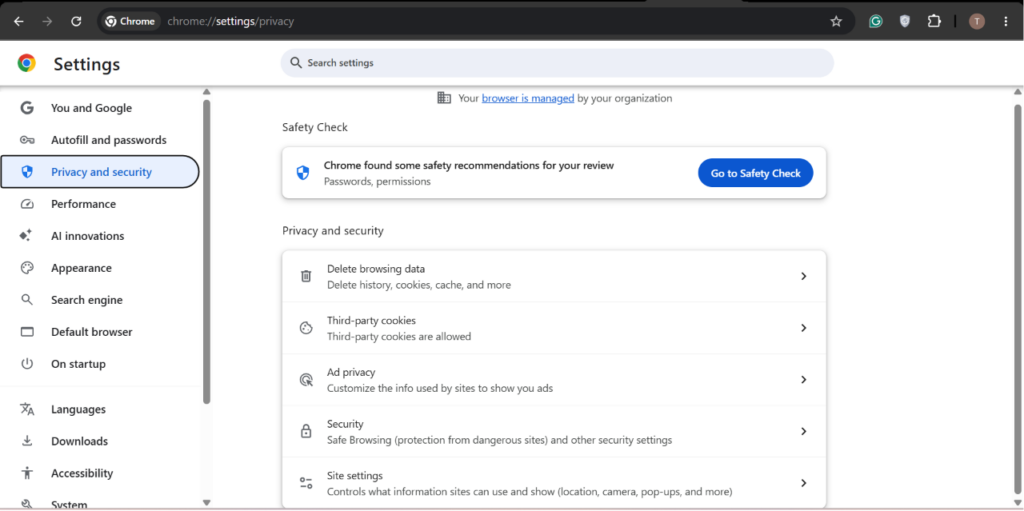Click the sliders icon in Site settings
Image resolution: width=1024 pixels, height=511 pixels.
pyautogui.click(x=306, y=483)
